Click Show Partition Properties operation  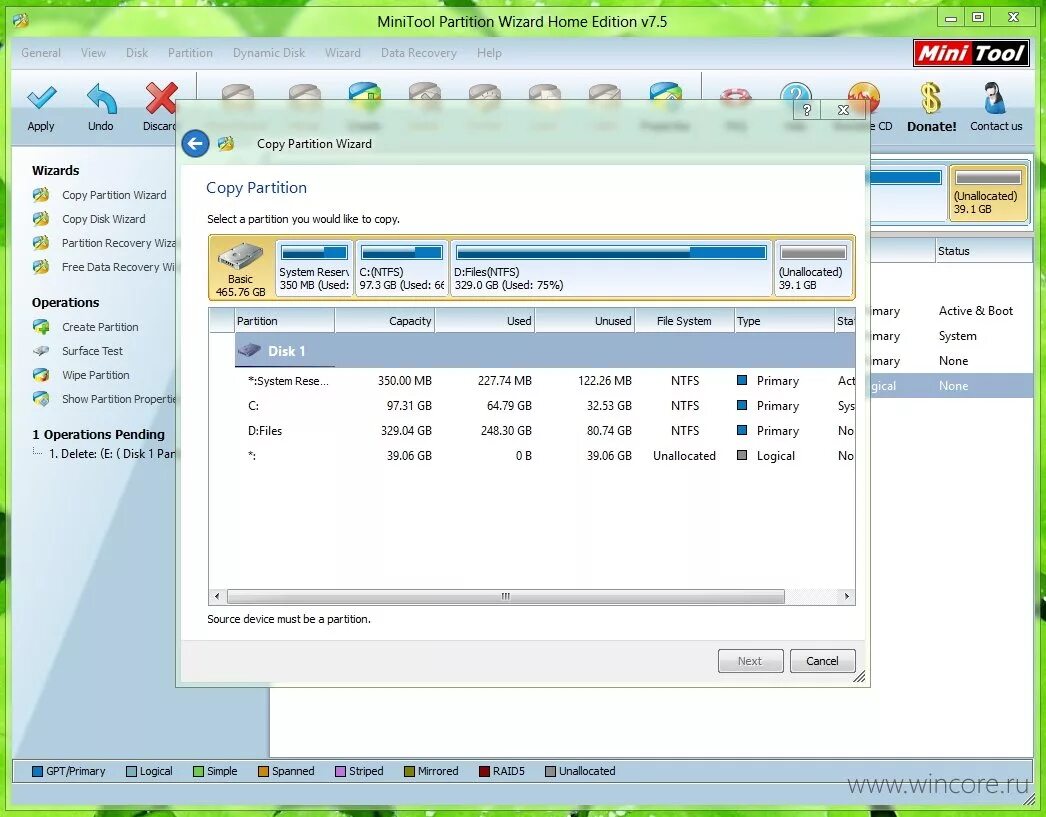click(x=119, y=399)
